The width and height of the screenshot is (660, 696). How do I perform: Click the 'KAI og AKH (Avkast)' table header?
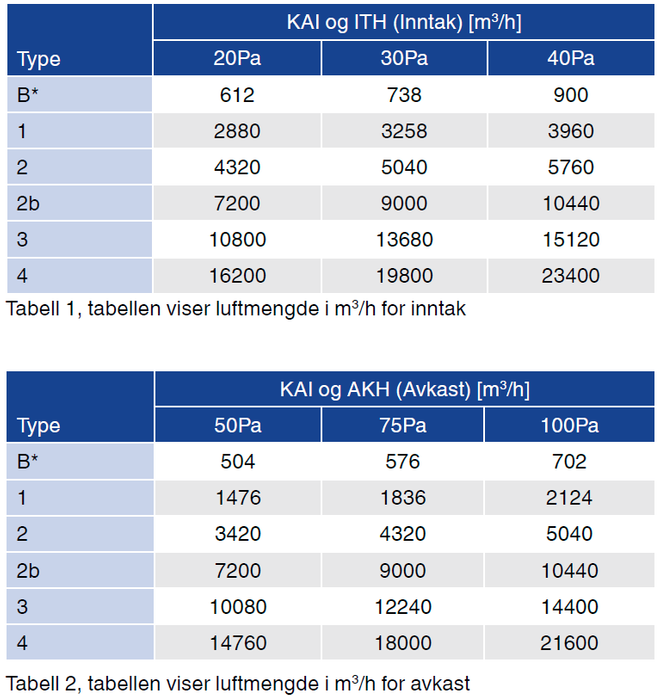tap(404, 389)
